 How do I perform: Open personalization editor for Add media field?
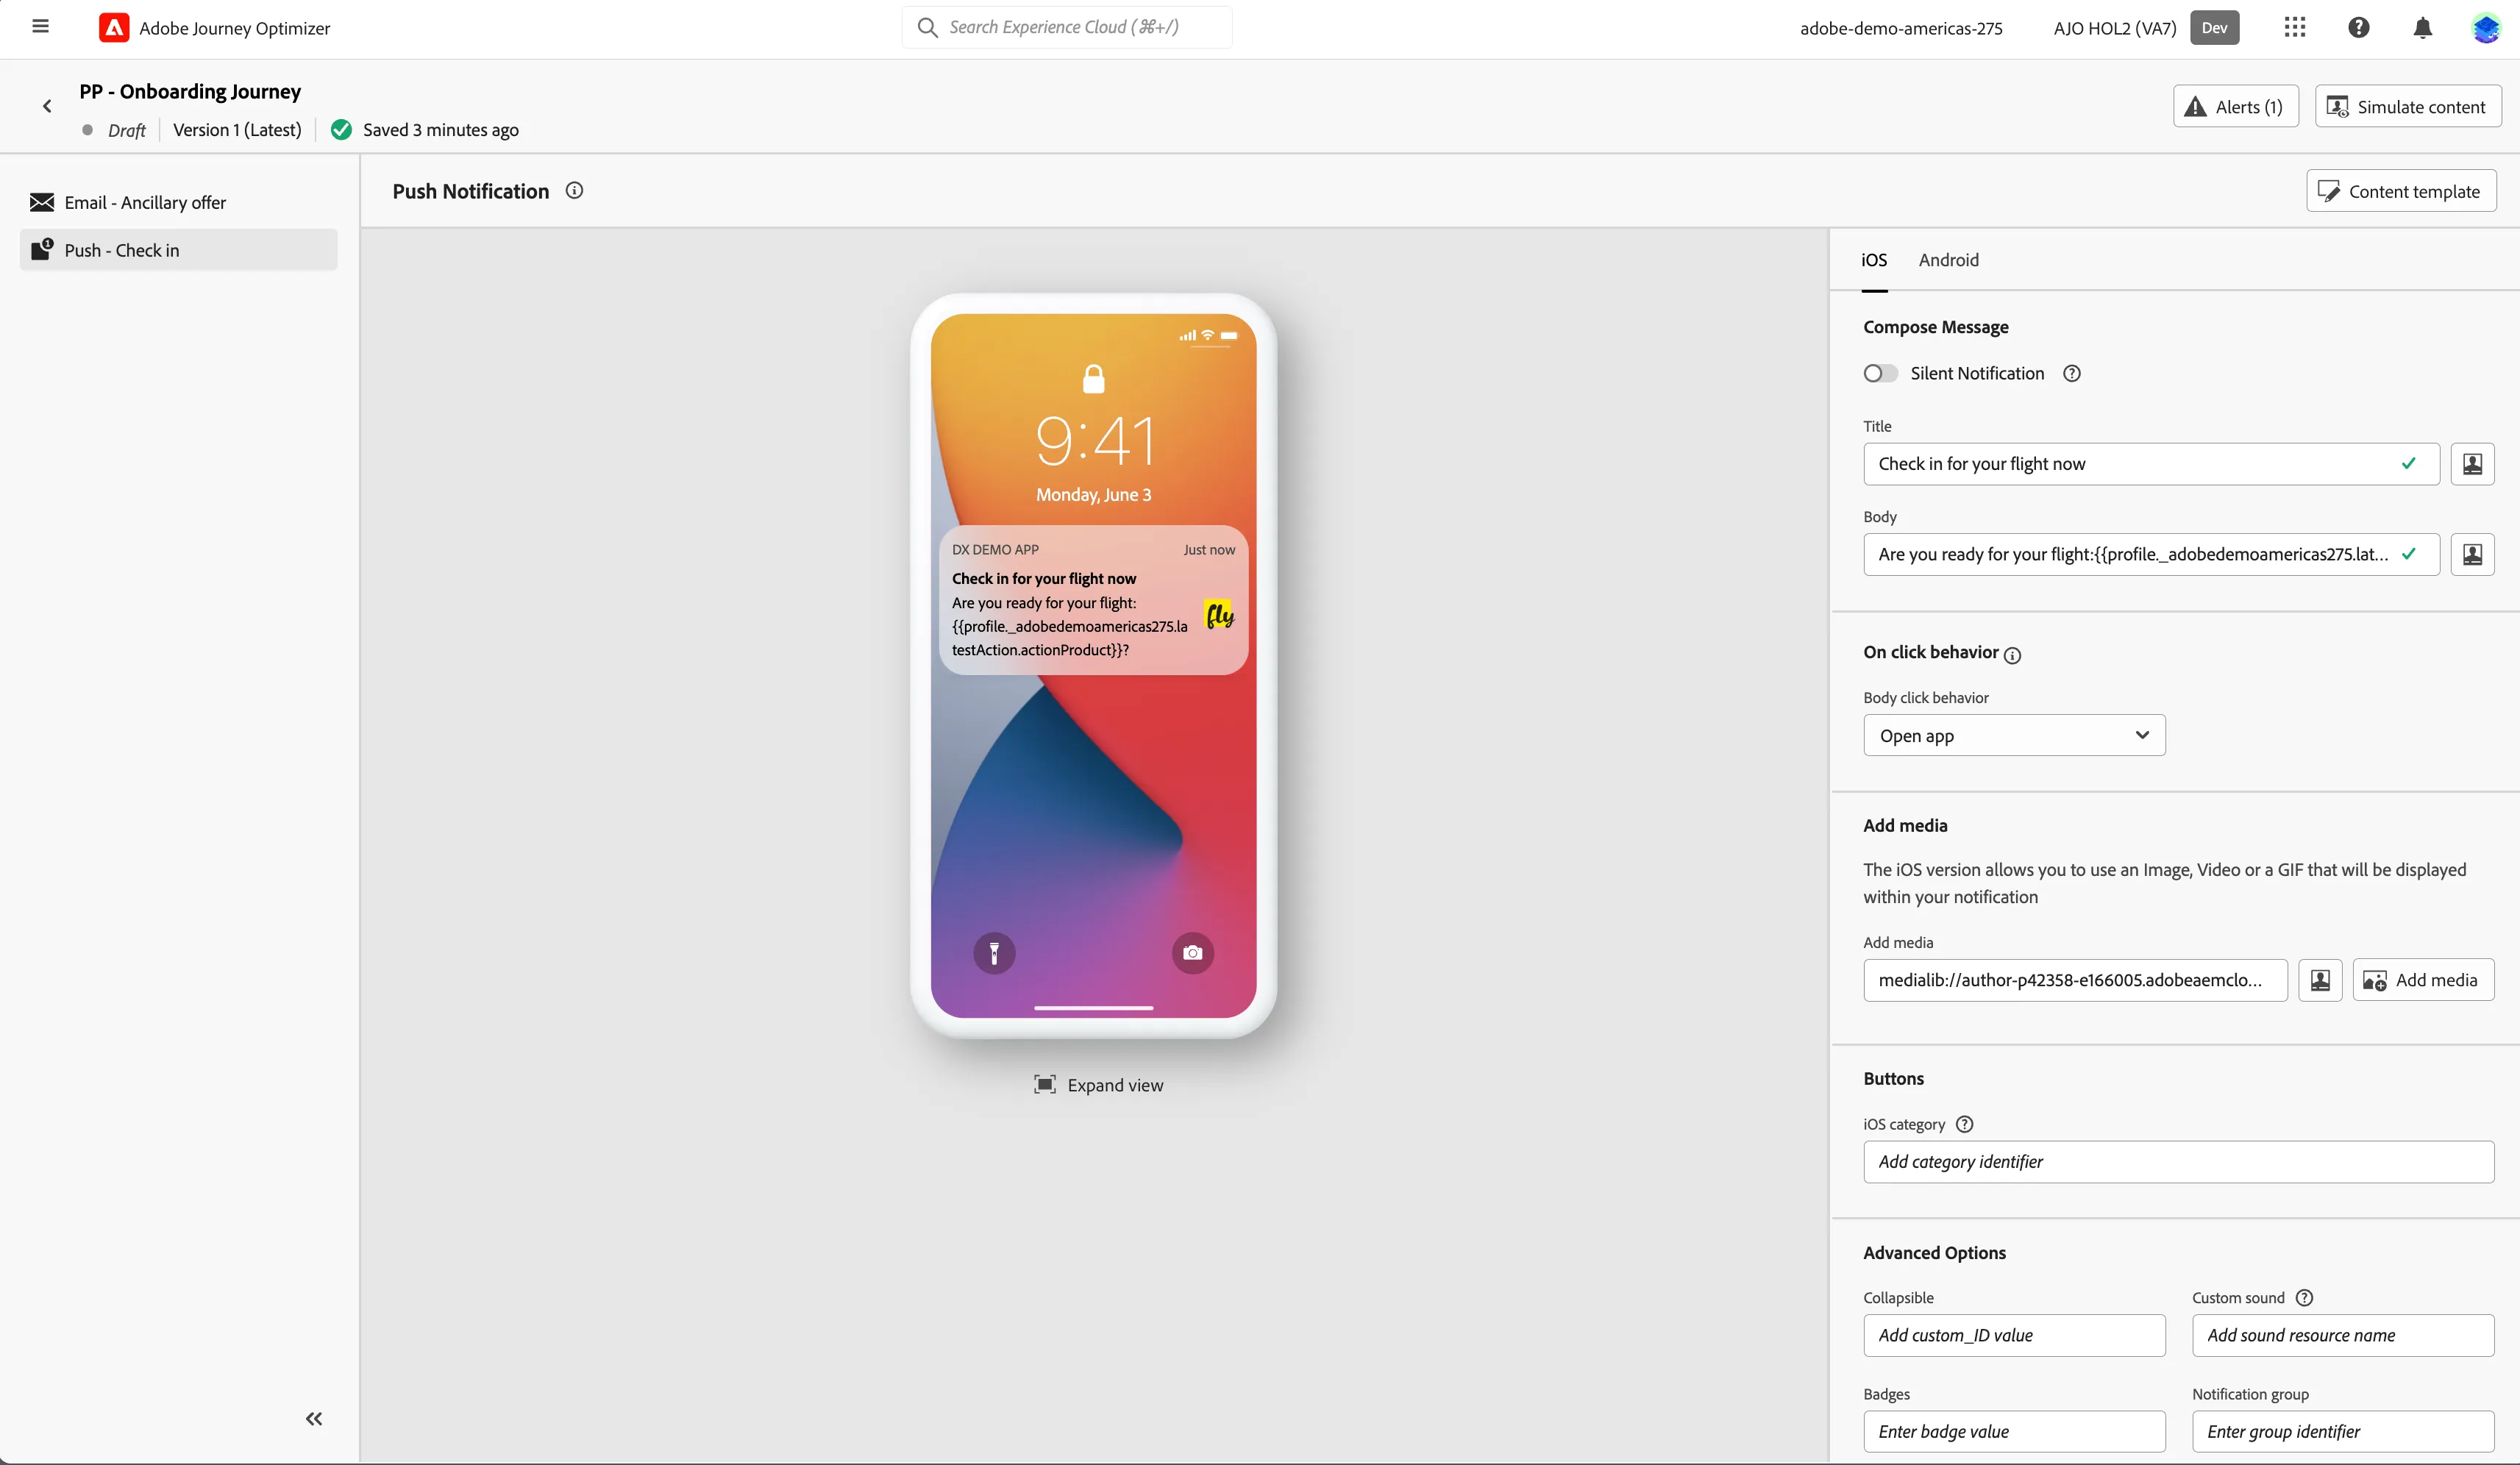pos(2320,980)
